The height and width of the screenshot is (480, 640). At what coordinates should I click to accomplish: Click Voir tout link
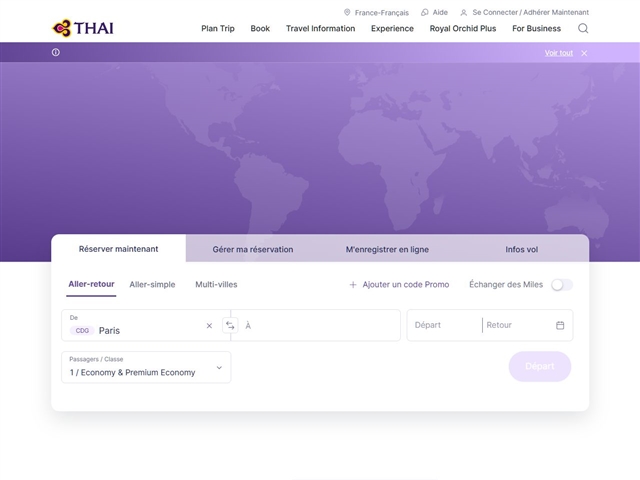(x=558, y=53)
